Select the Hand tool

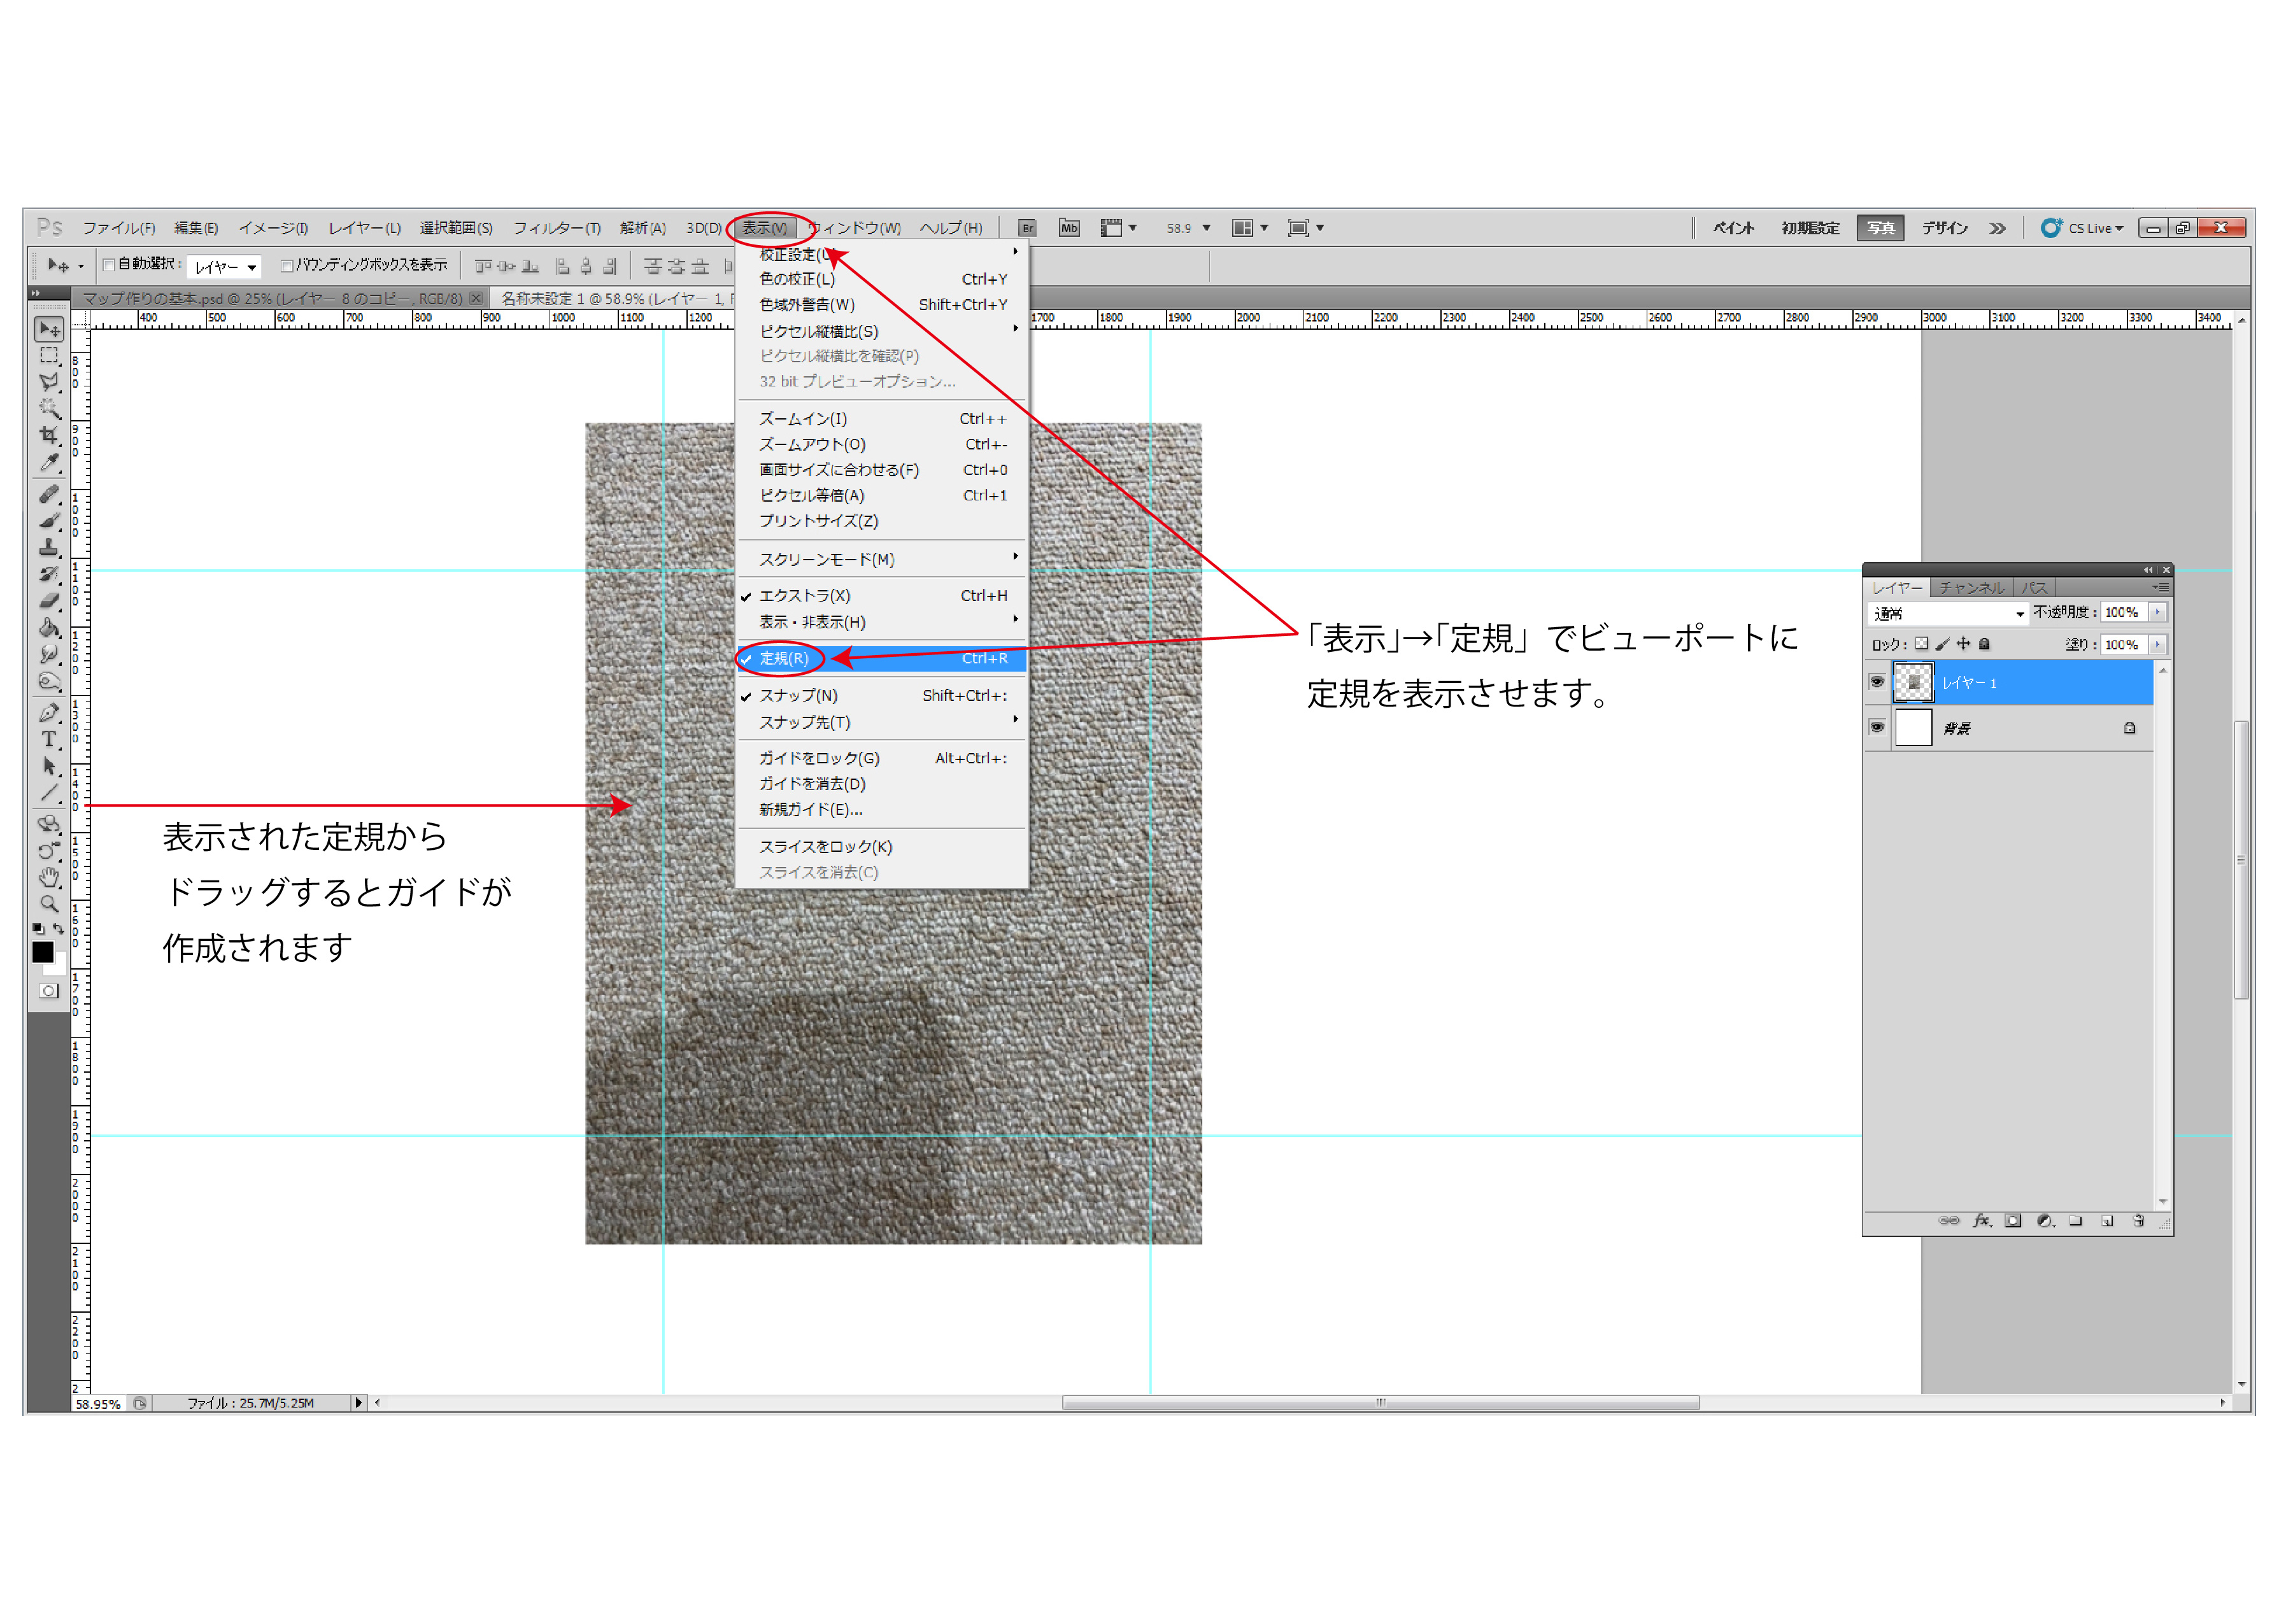point(48,877)
